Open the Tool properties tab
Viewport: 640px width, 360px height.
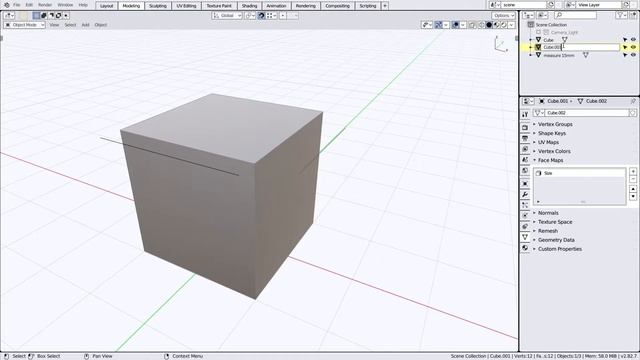[525, 115]
